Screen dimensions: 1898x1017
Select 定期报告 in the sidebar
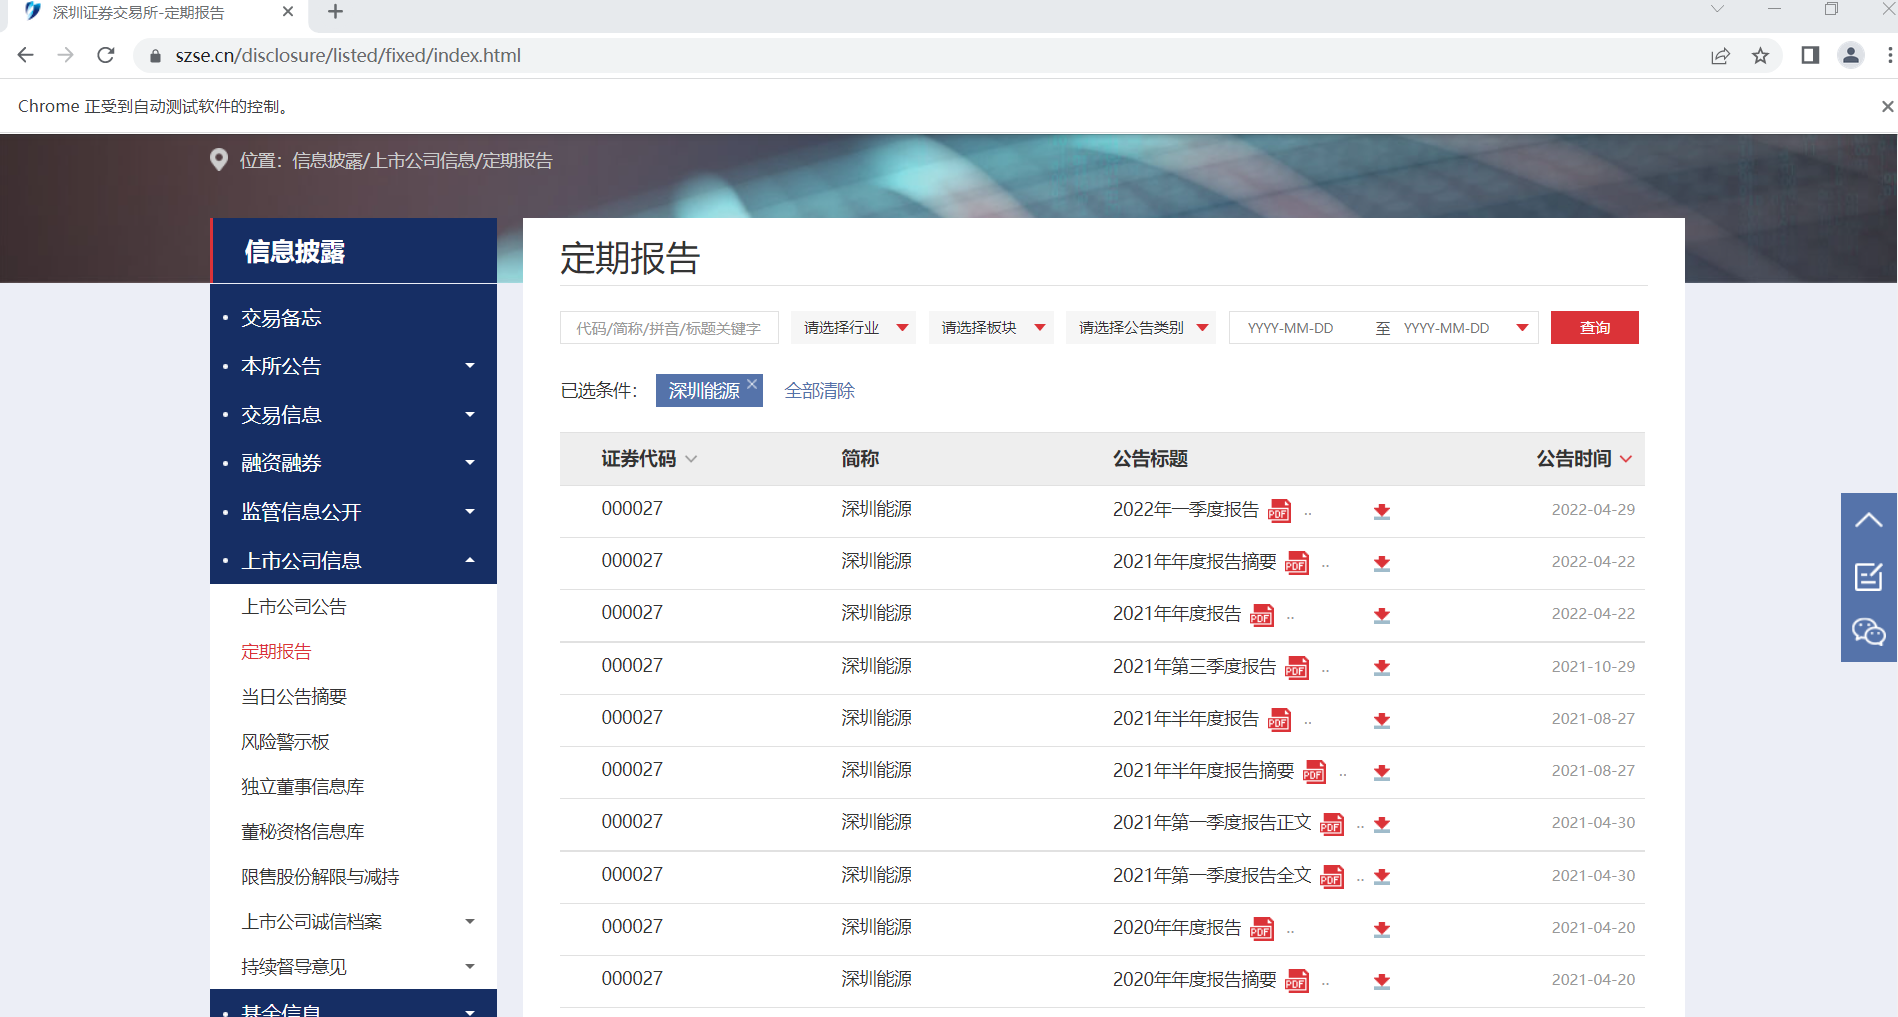[x=276, y=652]
